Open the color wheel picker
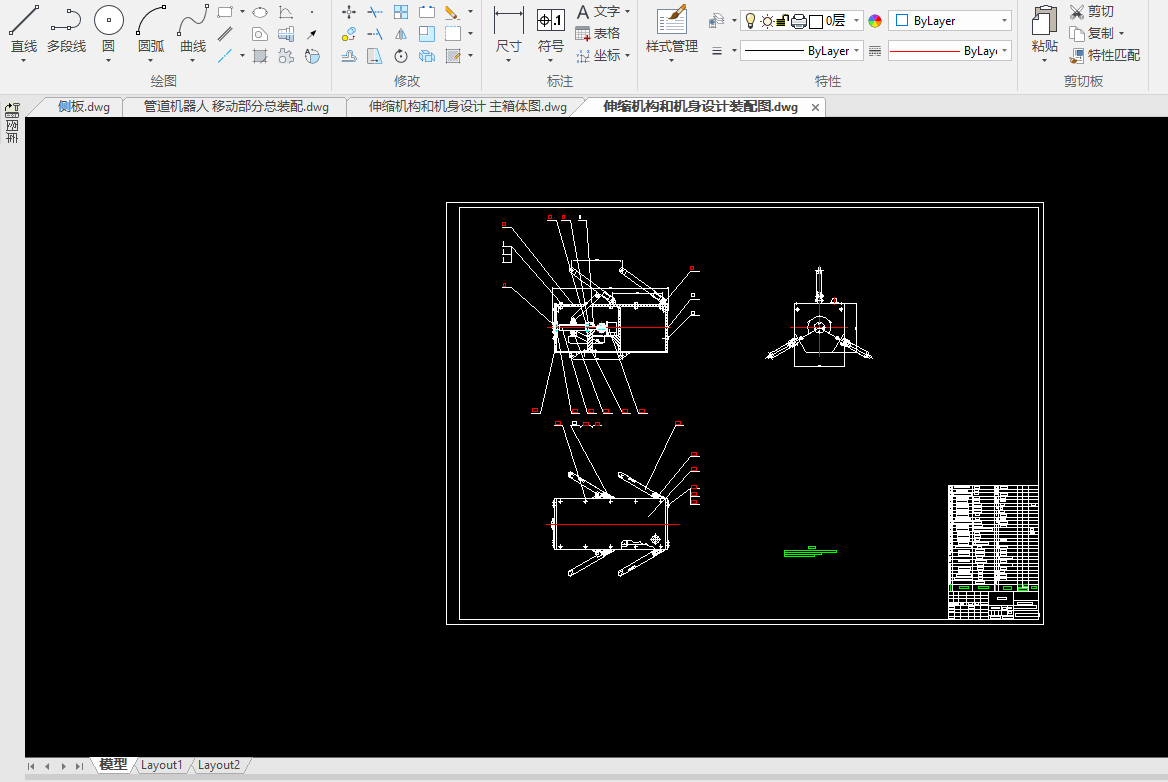 pos(875,20)
